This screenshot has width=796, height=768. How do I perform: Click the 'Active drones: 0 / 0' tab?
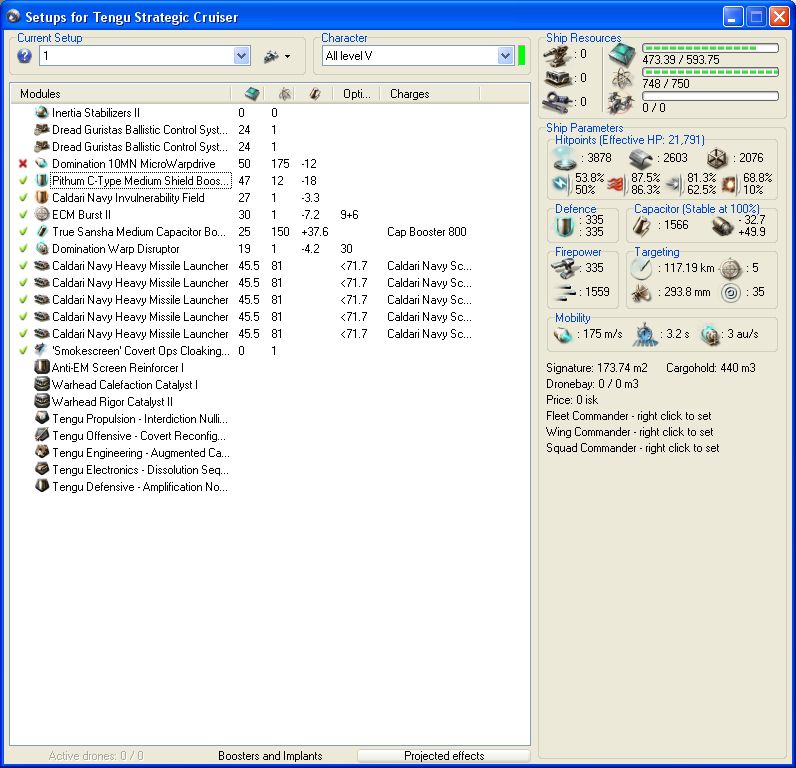point(96,756)
